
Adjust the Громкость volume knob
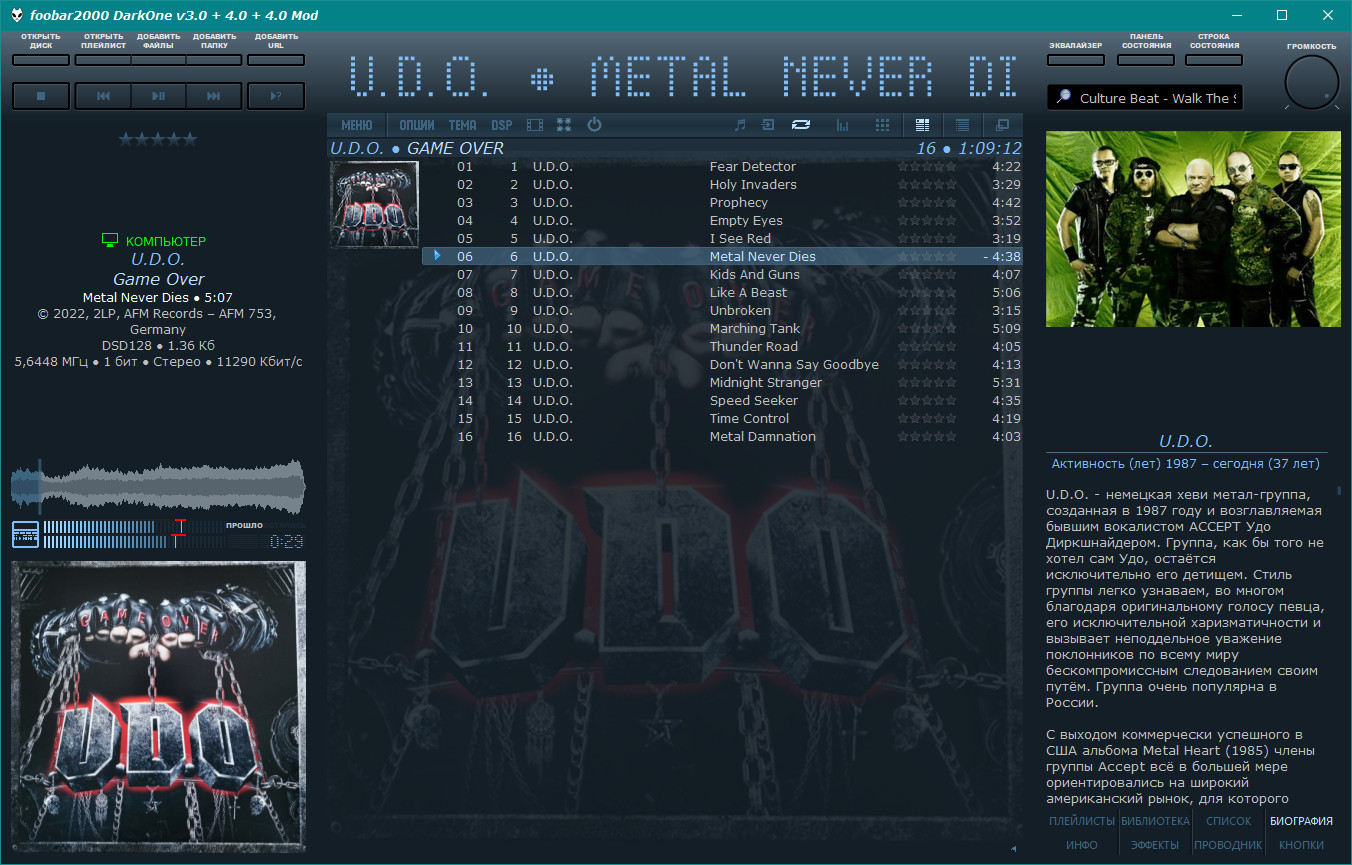click(x=1312, y=82)
